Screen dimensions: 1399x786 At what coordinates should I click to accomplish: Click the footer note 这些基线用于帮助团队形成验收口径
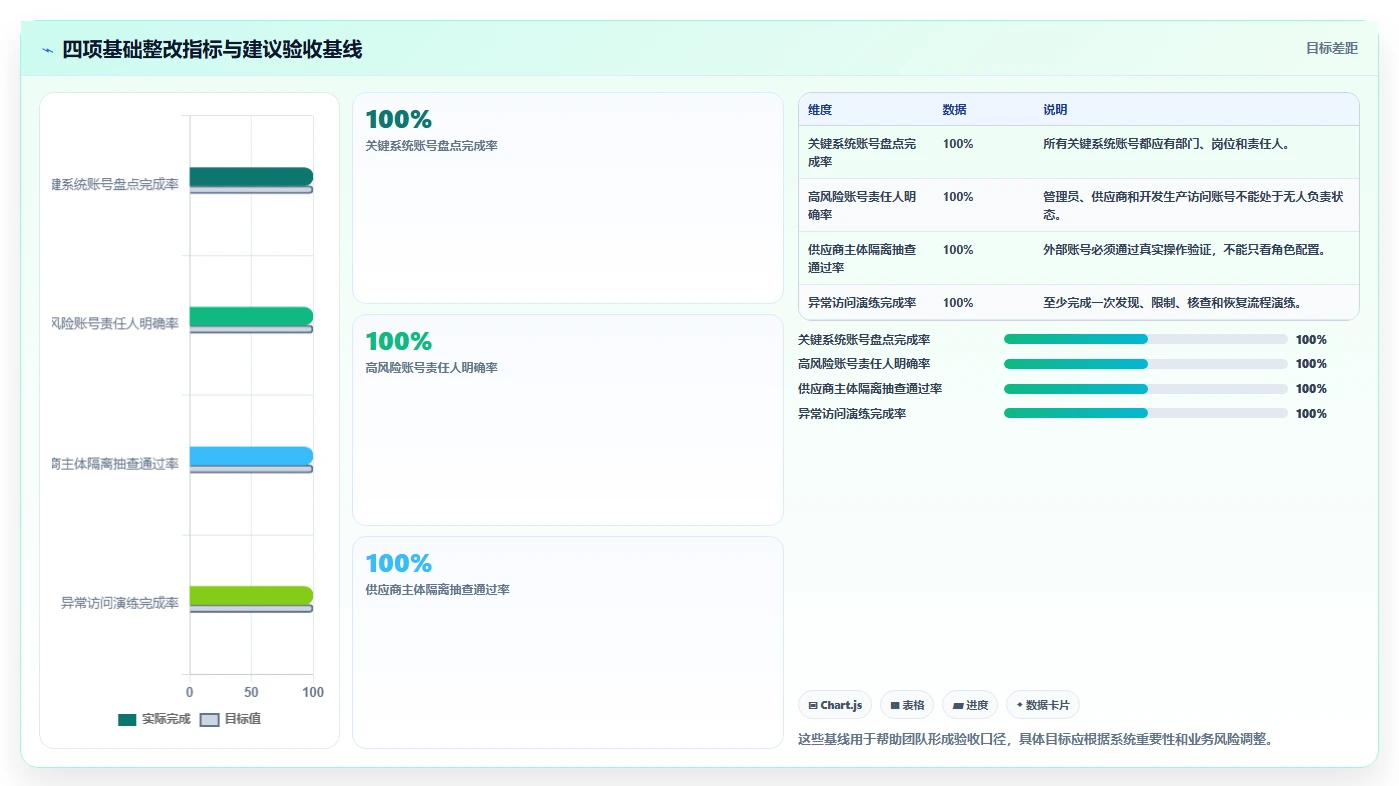[x=1035, y=740]
